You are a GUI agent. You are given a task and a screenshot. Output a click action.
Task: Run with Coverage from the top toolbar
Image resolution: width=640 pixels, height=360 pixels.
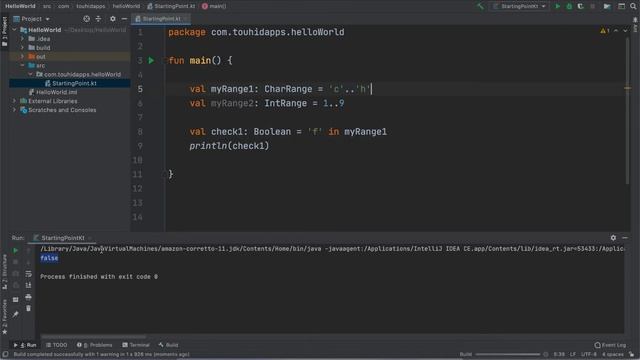click(x=580, y=6)
